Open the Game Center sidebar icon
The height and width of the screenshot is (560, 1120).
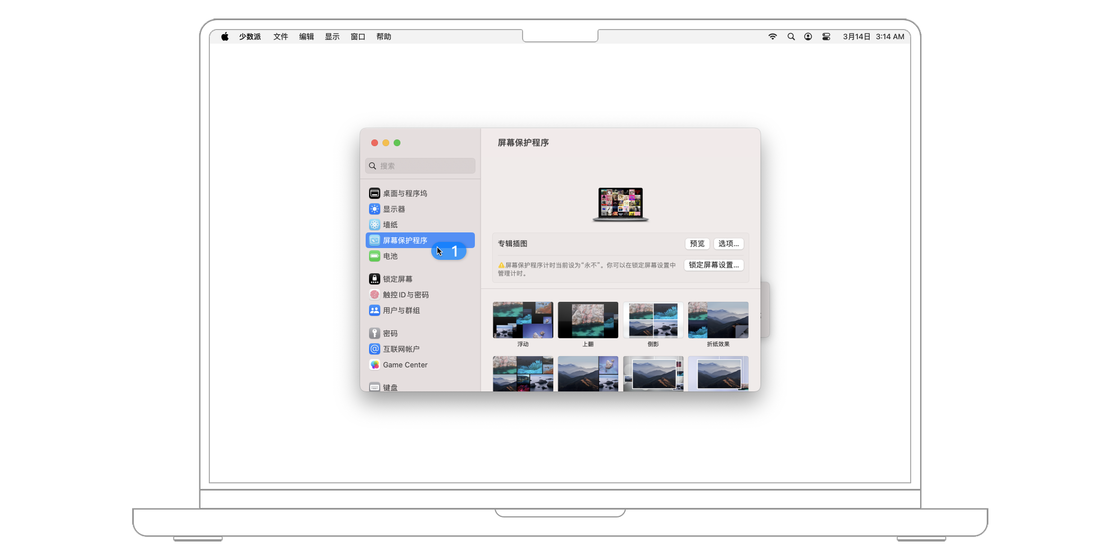pyautogui.click(x=374, y=364)
